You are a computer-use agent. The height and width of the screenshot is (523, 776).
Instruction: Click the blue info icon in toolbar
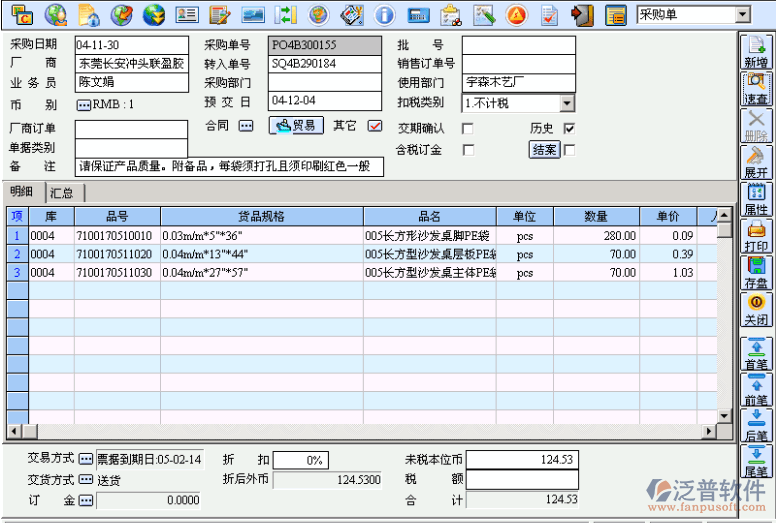coord(383,15)
